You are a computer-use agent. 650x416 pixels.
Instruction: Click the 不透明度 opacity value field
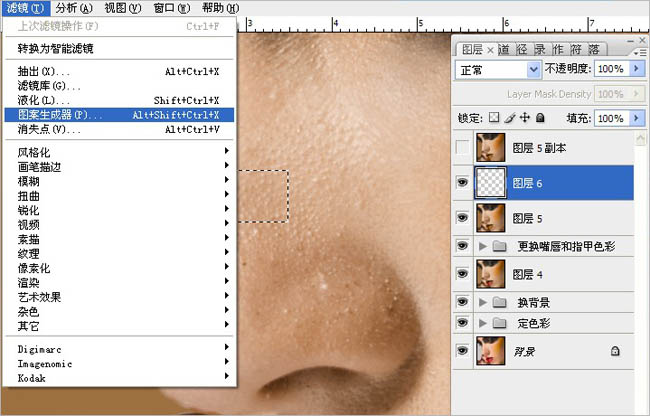(x=612, y=69)
